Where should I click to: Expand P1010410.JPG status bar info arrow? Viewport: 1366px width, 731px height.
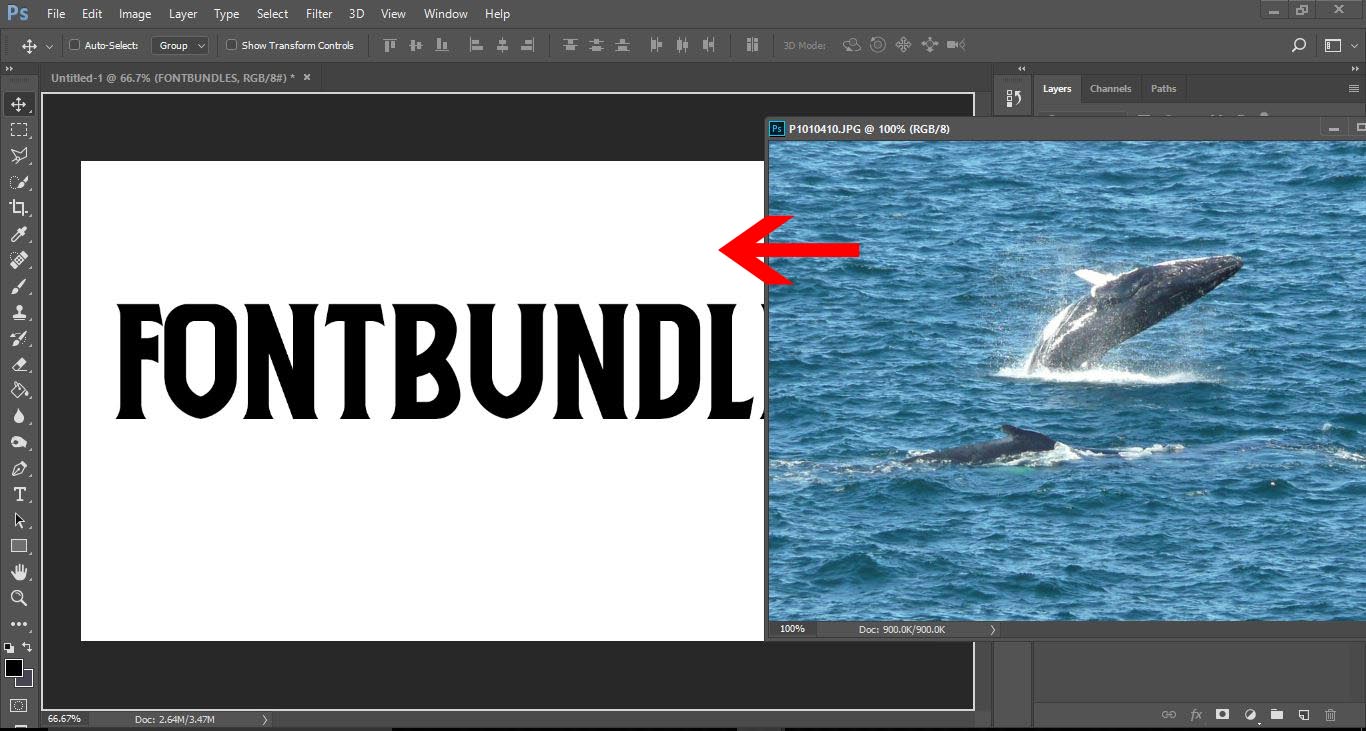click(993, 630)
